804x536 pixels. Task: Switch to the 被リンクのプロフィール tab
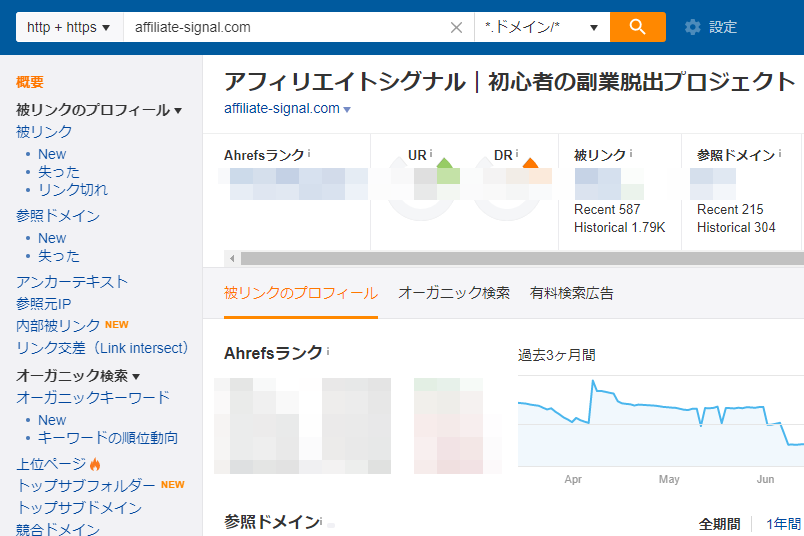coord(301,293)
